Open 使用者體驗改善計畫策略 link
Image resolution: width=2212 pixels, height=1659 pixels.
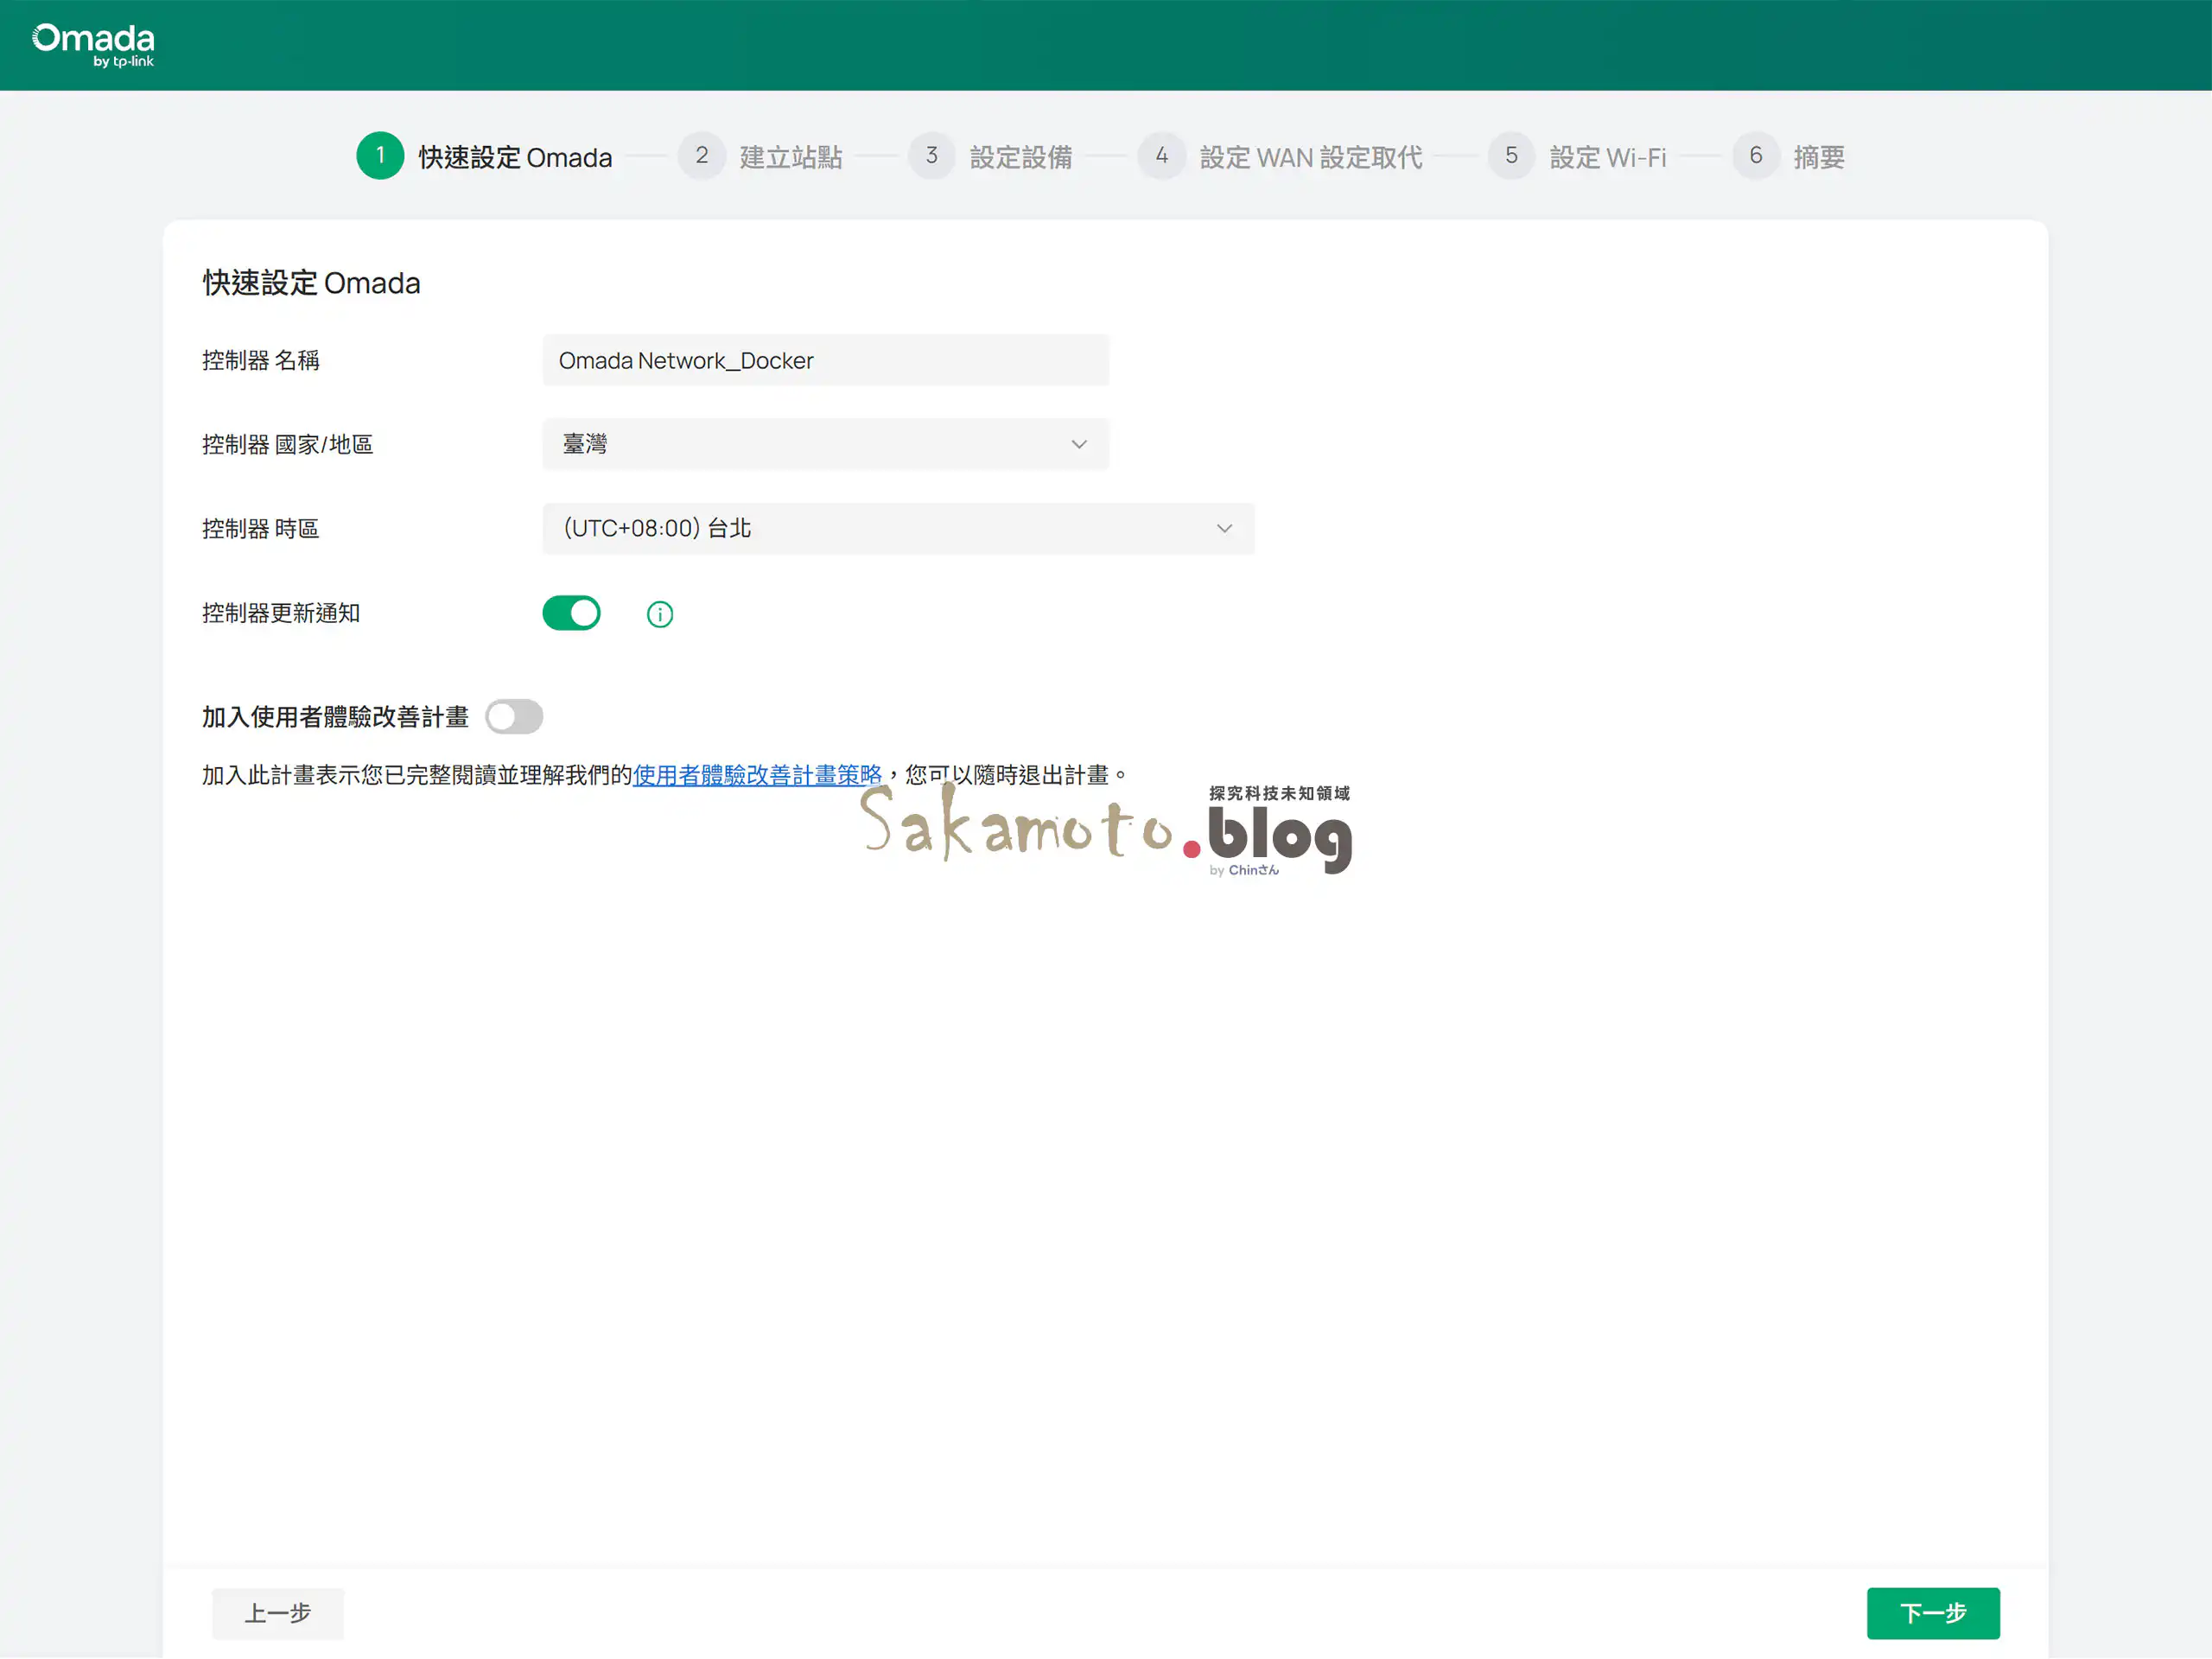756,775
